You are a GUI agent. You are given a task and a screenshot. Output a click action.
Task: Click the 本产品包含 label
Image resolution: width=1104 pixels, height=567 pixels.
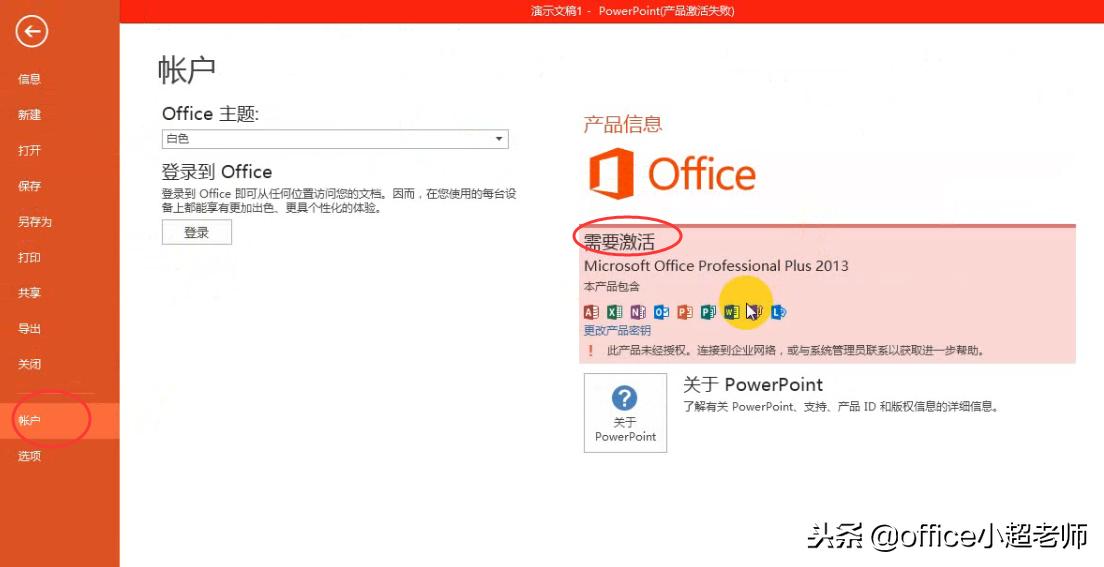pyautogui.click(x=612, y=287)
